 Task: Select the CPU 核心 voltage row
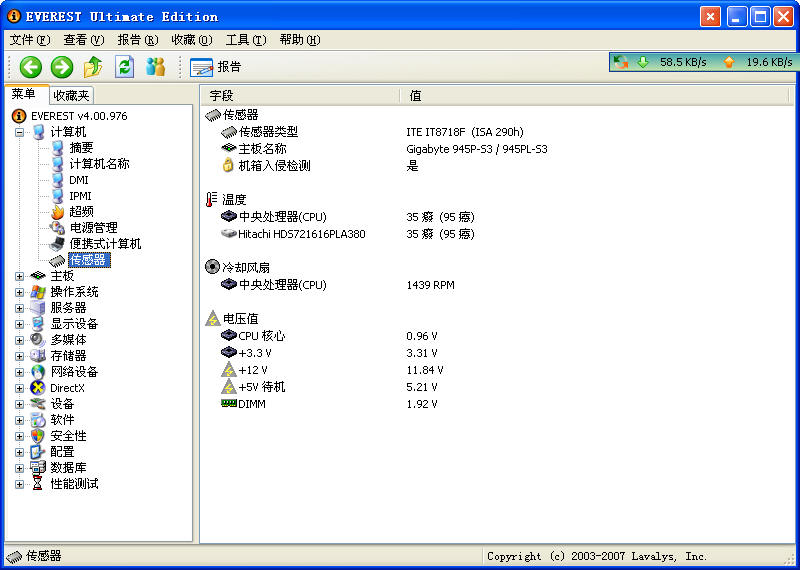coord(330,336)
